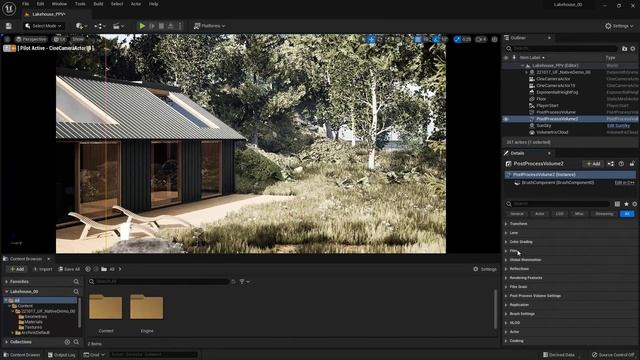Click the Outliner visibility column header eye
Viewport: 640px width, 360px height.
506,58
